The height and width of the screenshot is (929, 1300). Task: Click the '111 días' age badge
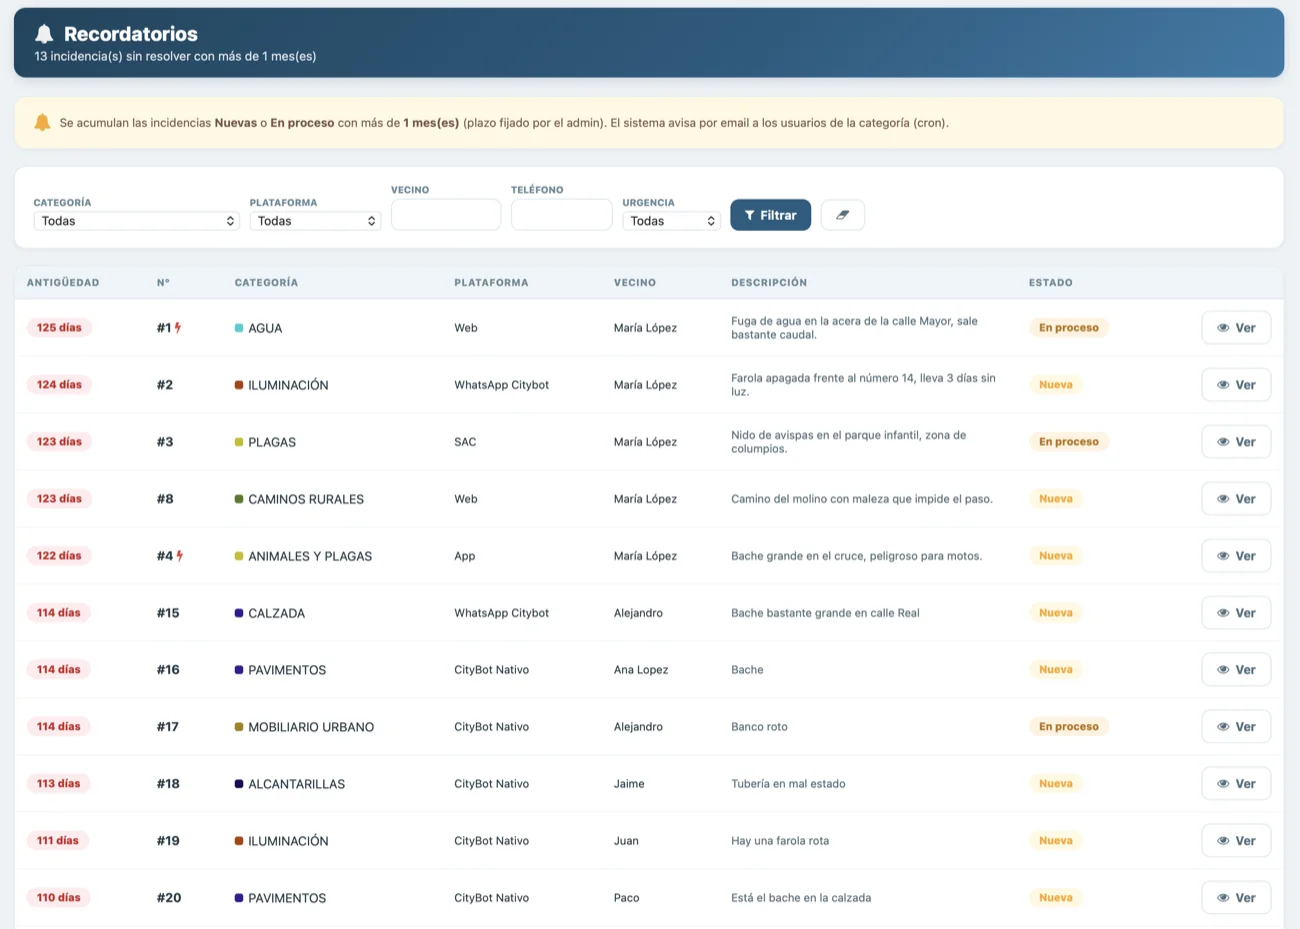click(58, 840)
